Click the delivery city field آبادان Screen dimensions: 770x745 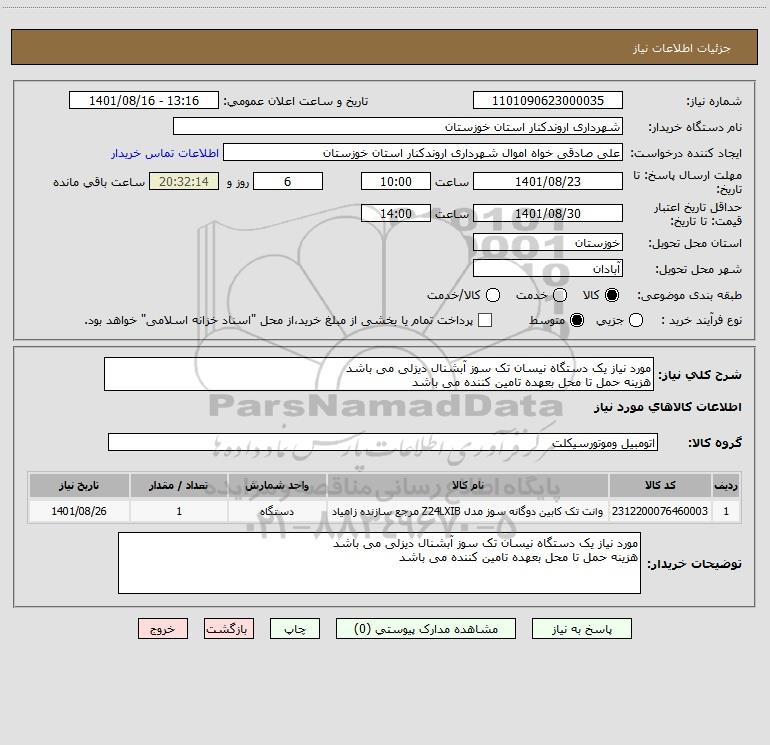[x=548, y=268]
